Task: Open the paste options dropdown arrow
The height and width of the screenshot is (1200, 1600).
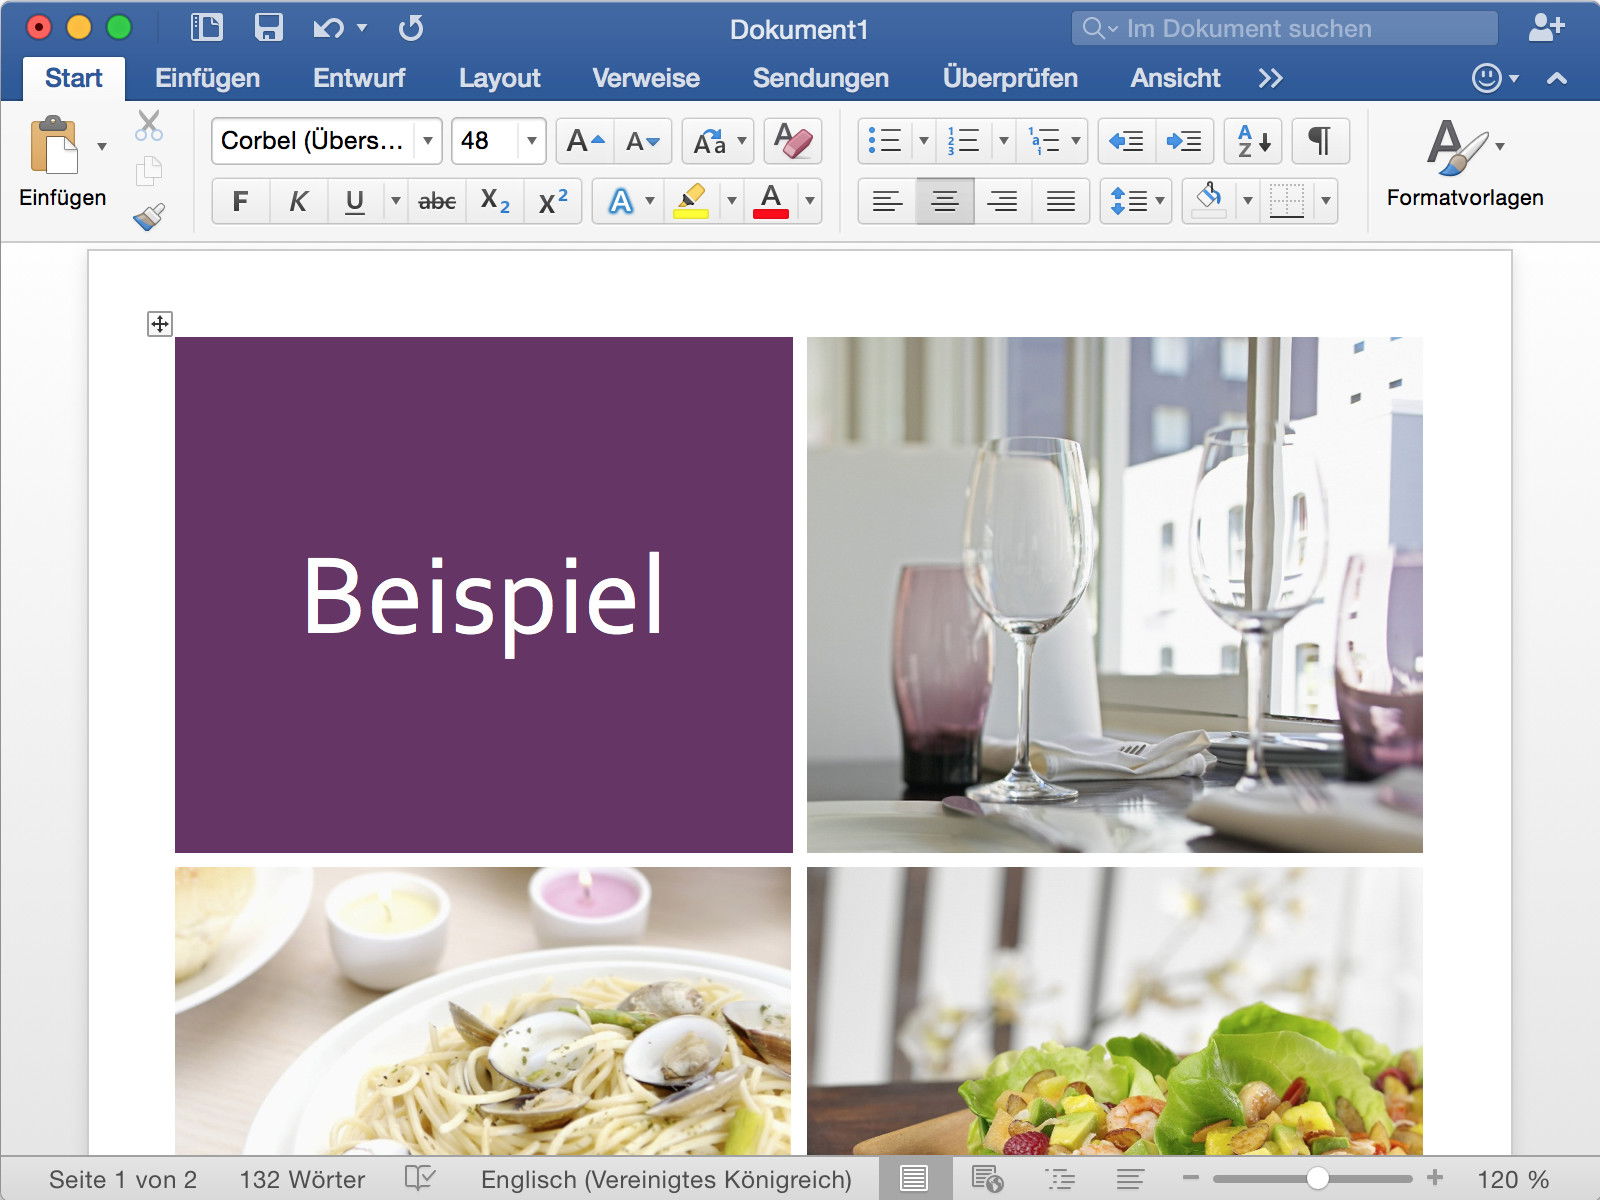Action: tap(102, 146)
